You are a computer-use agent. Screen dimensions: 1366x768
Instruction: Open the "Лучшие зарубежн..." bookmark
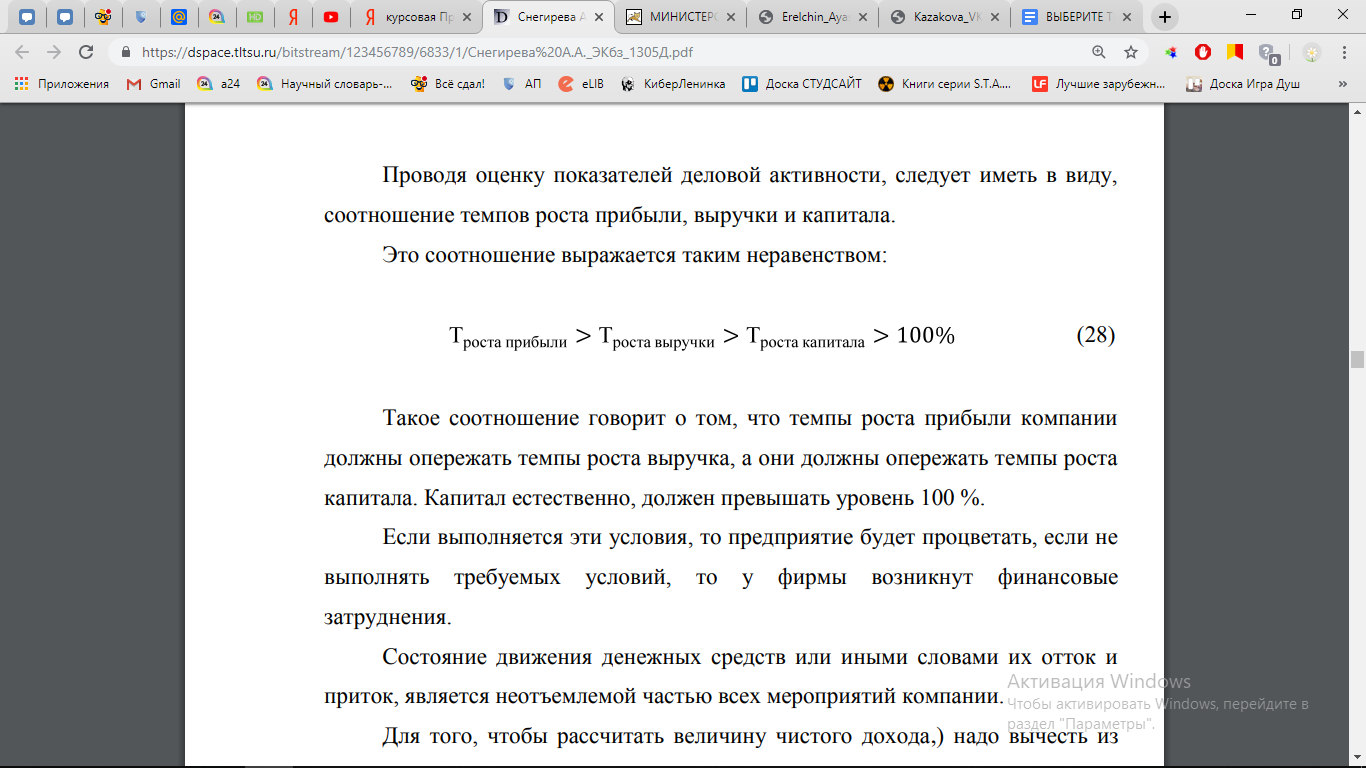[1099, 84]
